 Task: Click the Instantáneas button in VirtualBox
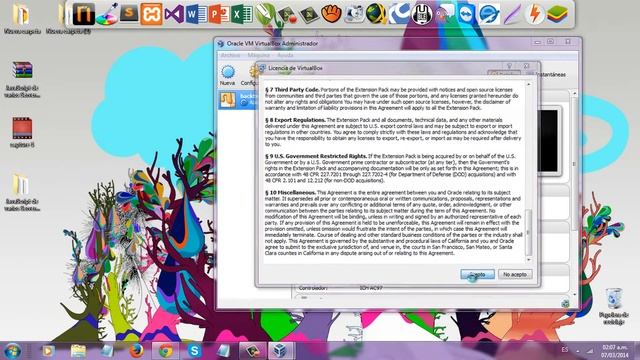click(547, 74)
